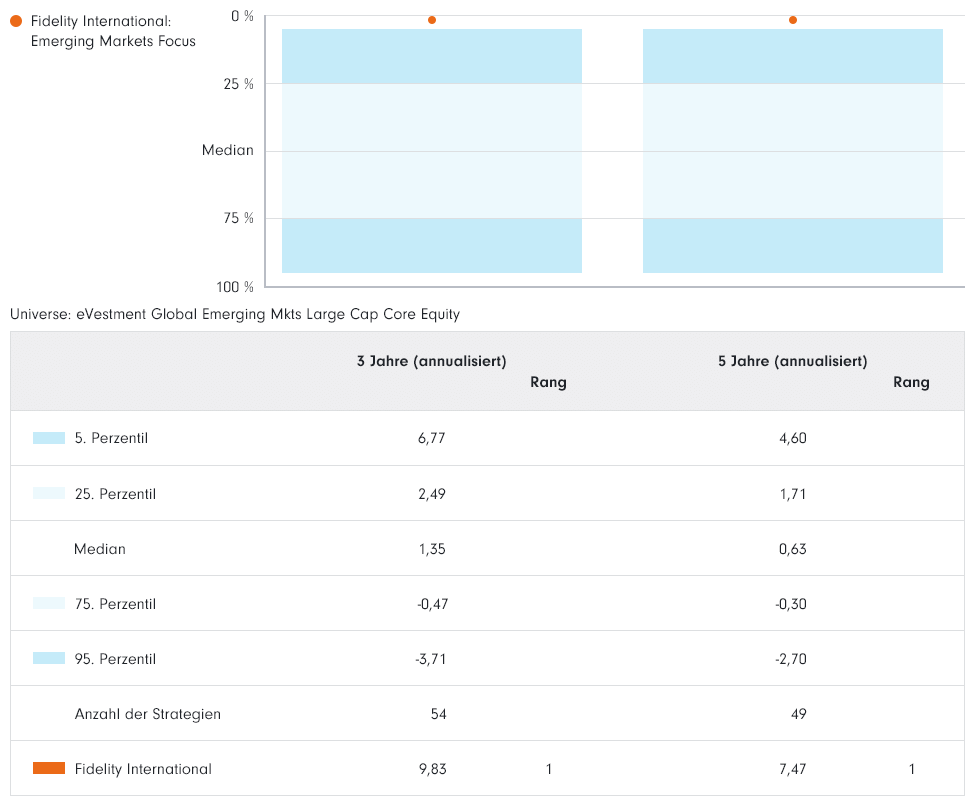Click the value -0,47

(x=432, y=604)
